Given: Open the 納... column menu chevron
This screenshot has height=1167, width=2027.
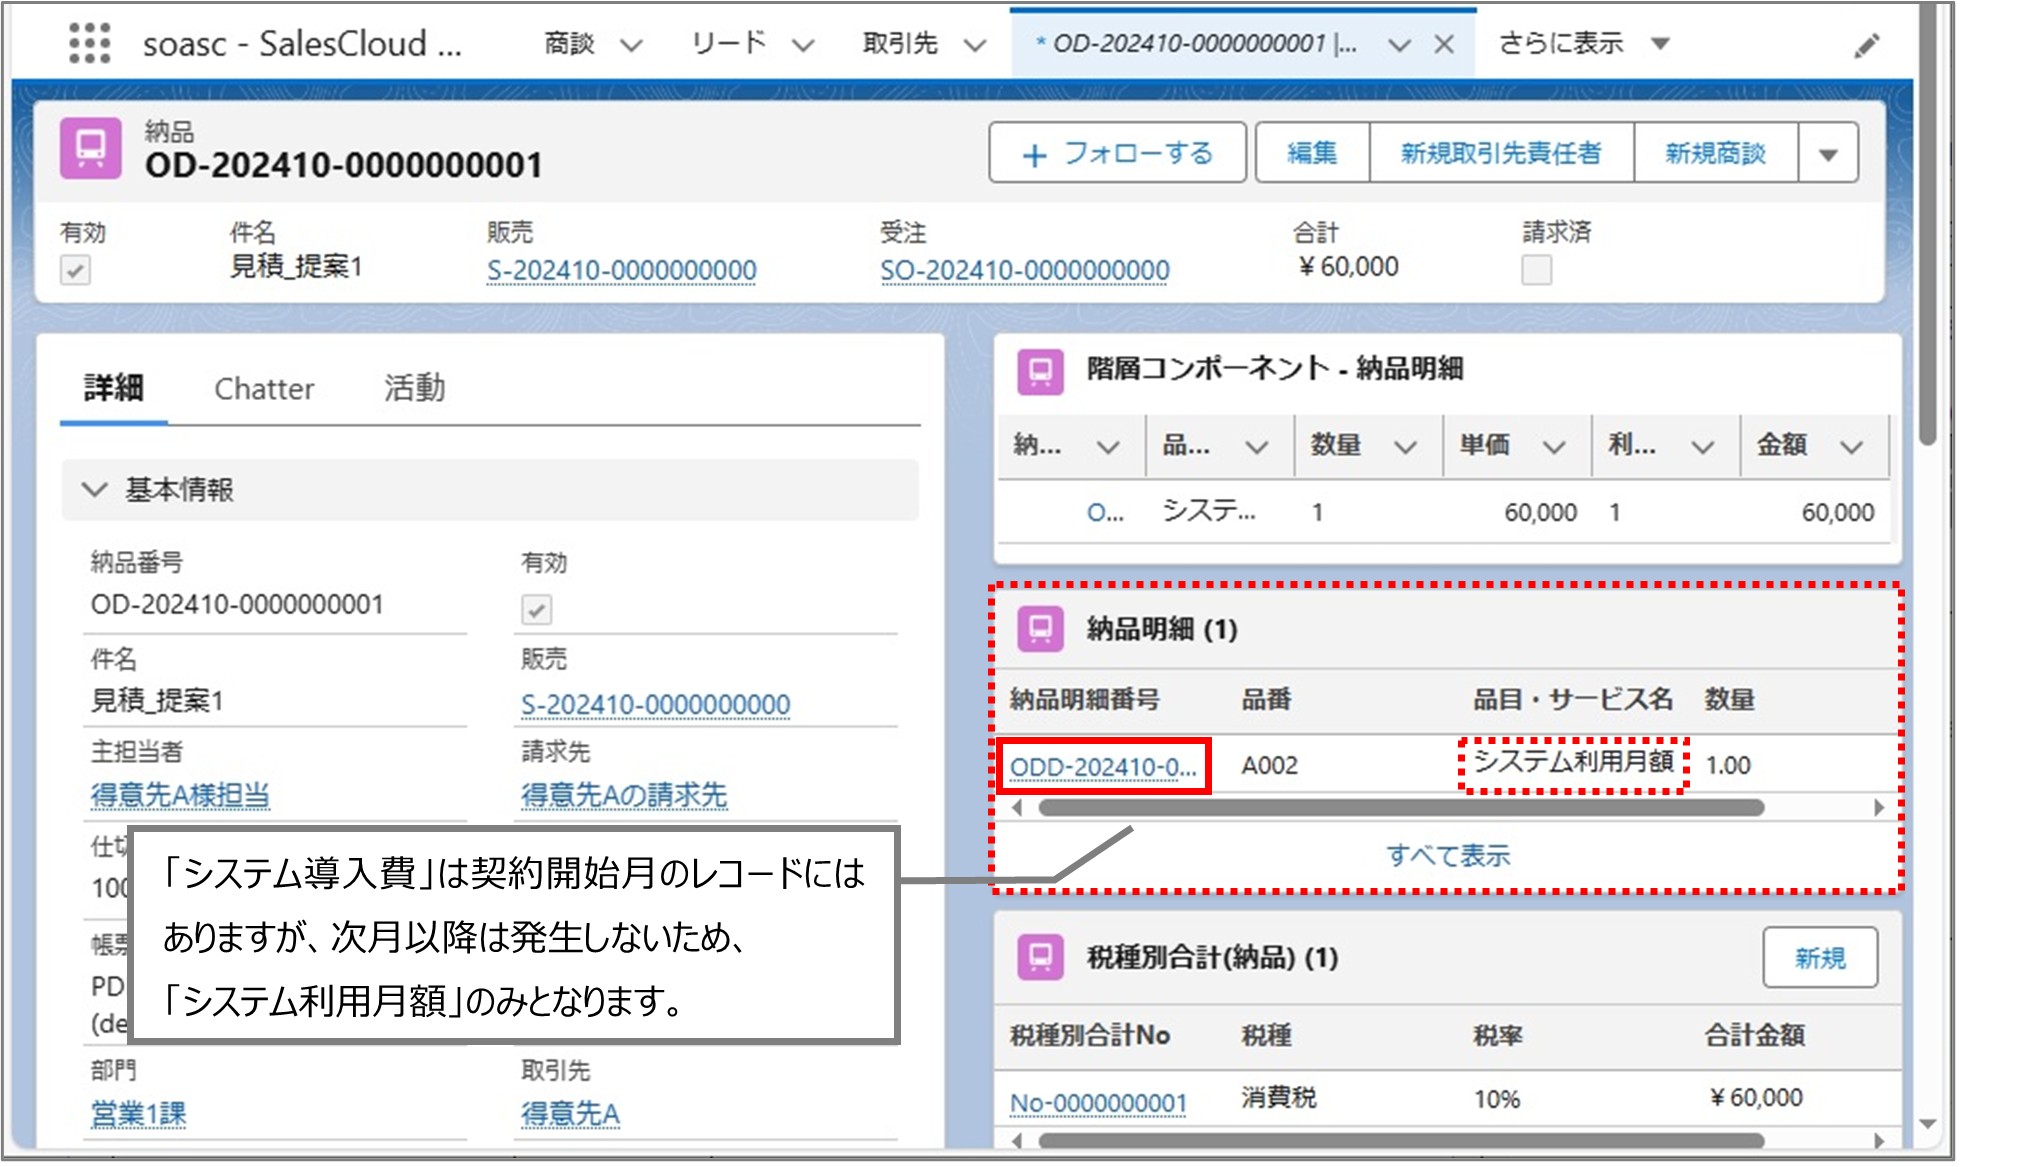Looking at the screenshot, I should pos(1108,447).
